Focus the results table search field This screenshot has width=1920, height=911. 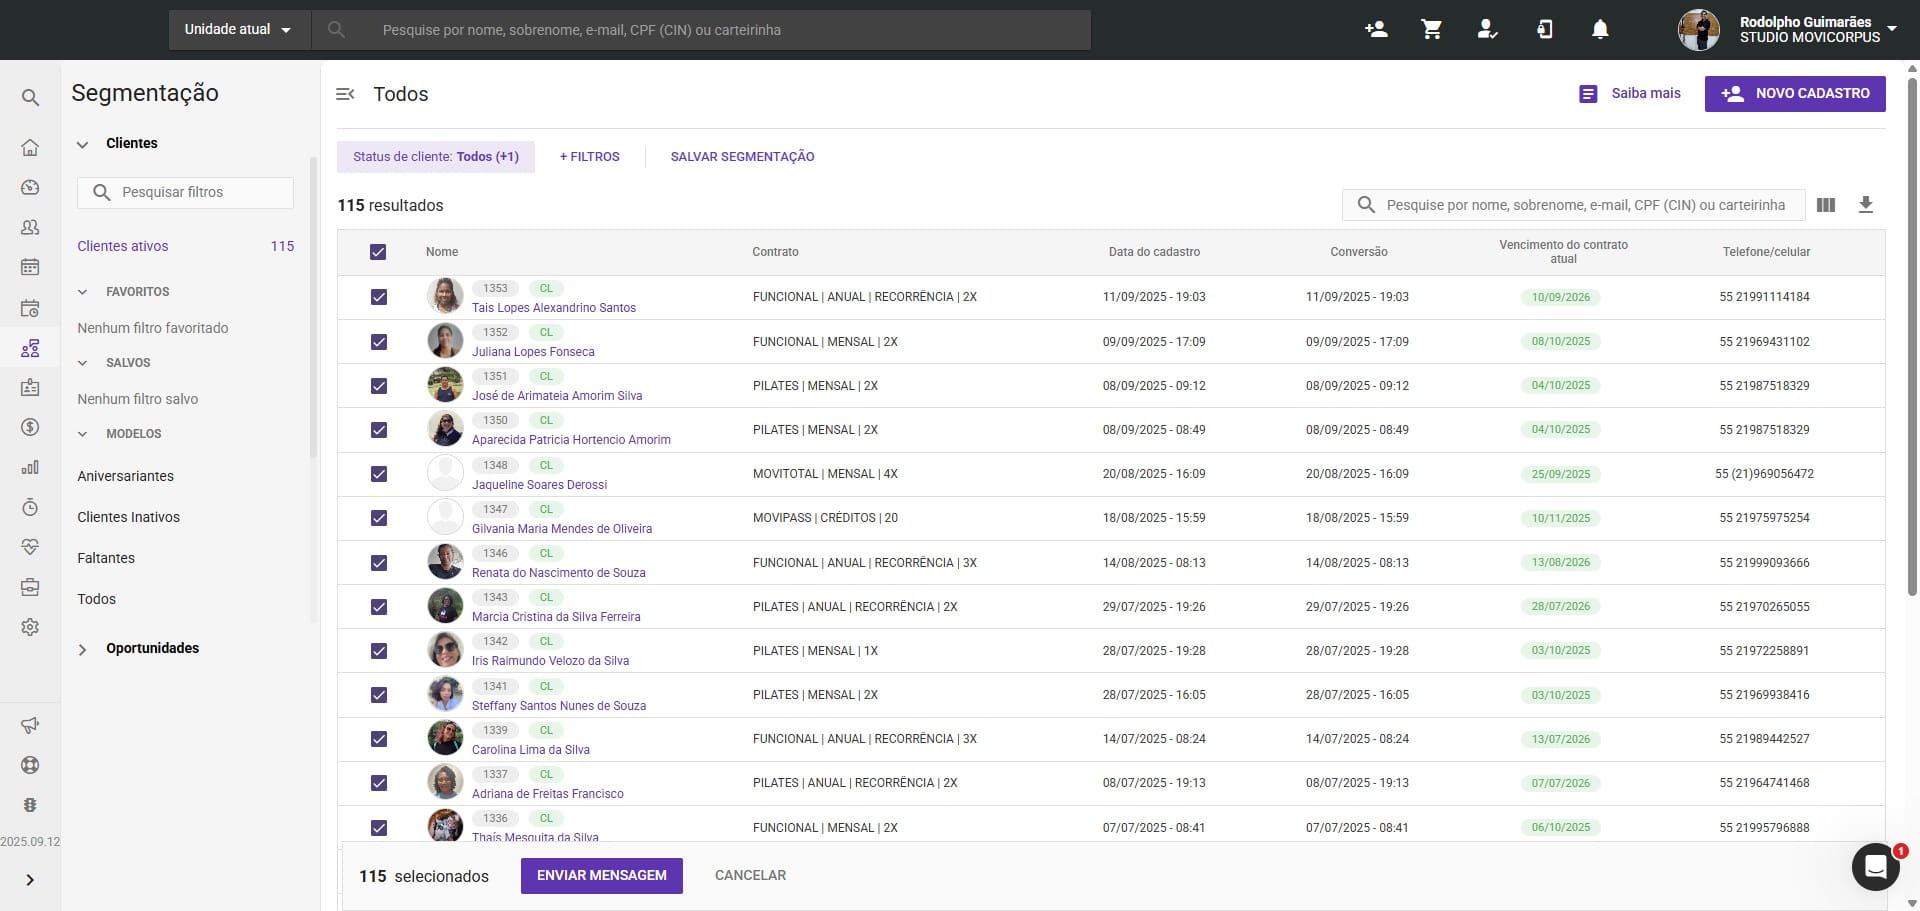coord(1574,205)
